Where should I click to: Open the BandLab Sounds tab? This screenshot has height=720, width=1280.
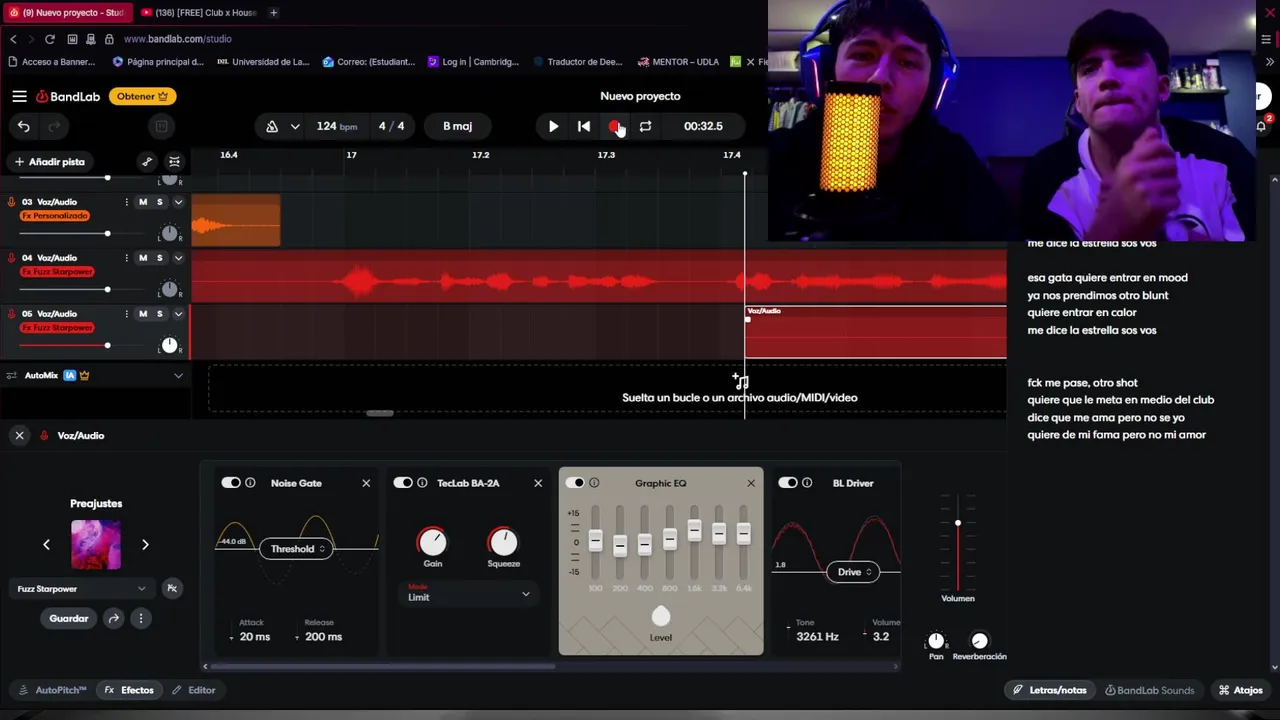coord(1149,690)
